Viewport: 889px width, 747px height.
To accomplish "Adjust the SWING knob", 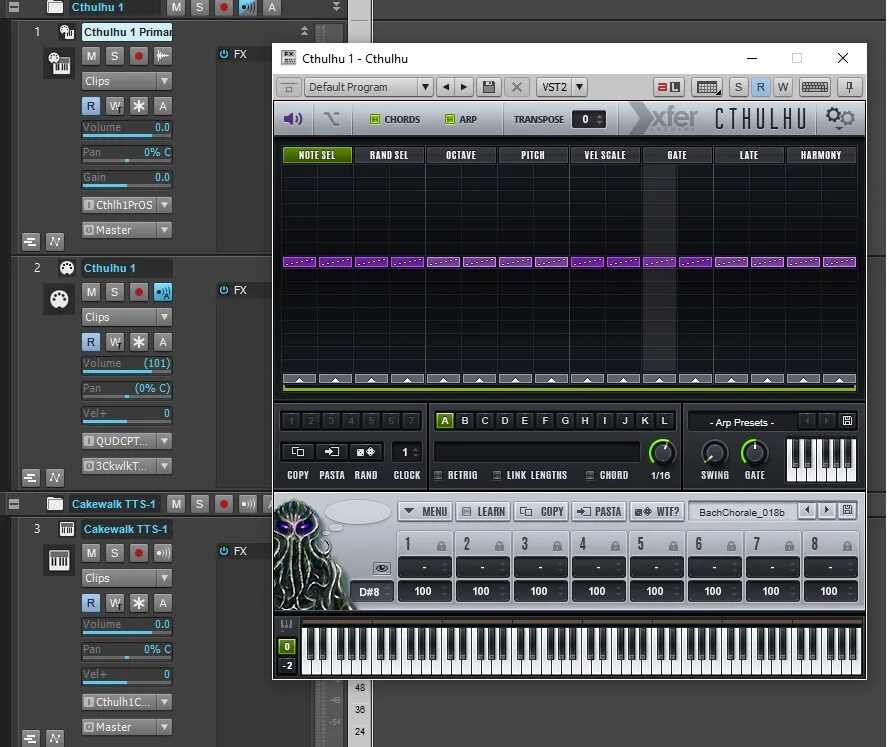I will coord(714,453).
